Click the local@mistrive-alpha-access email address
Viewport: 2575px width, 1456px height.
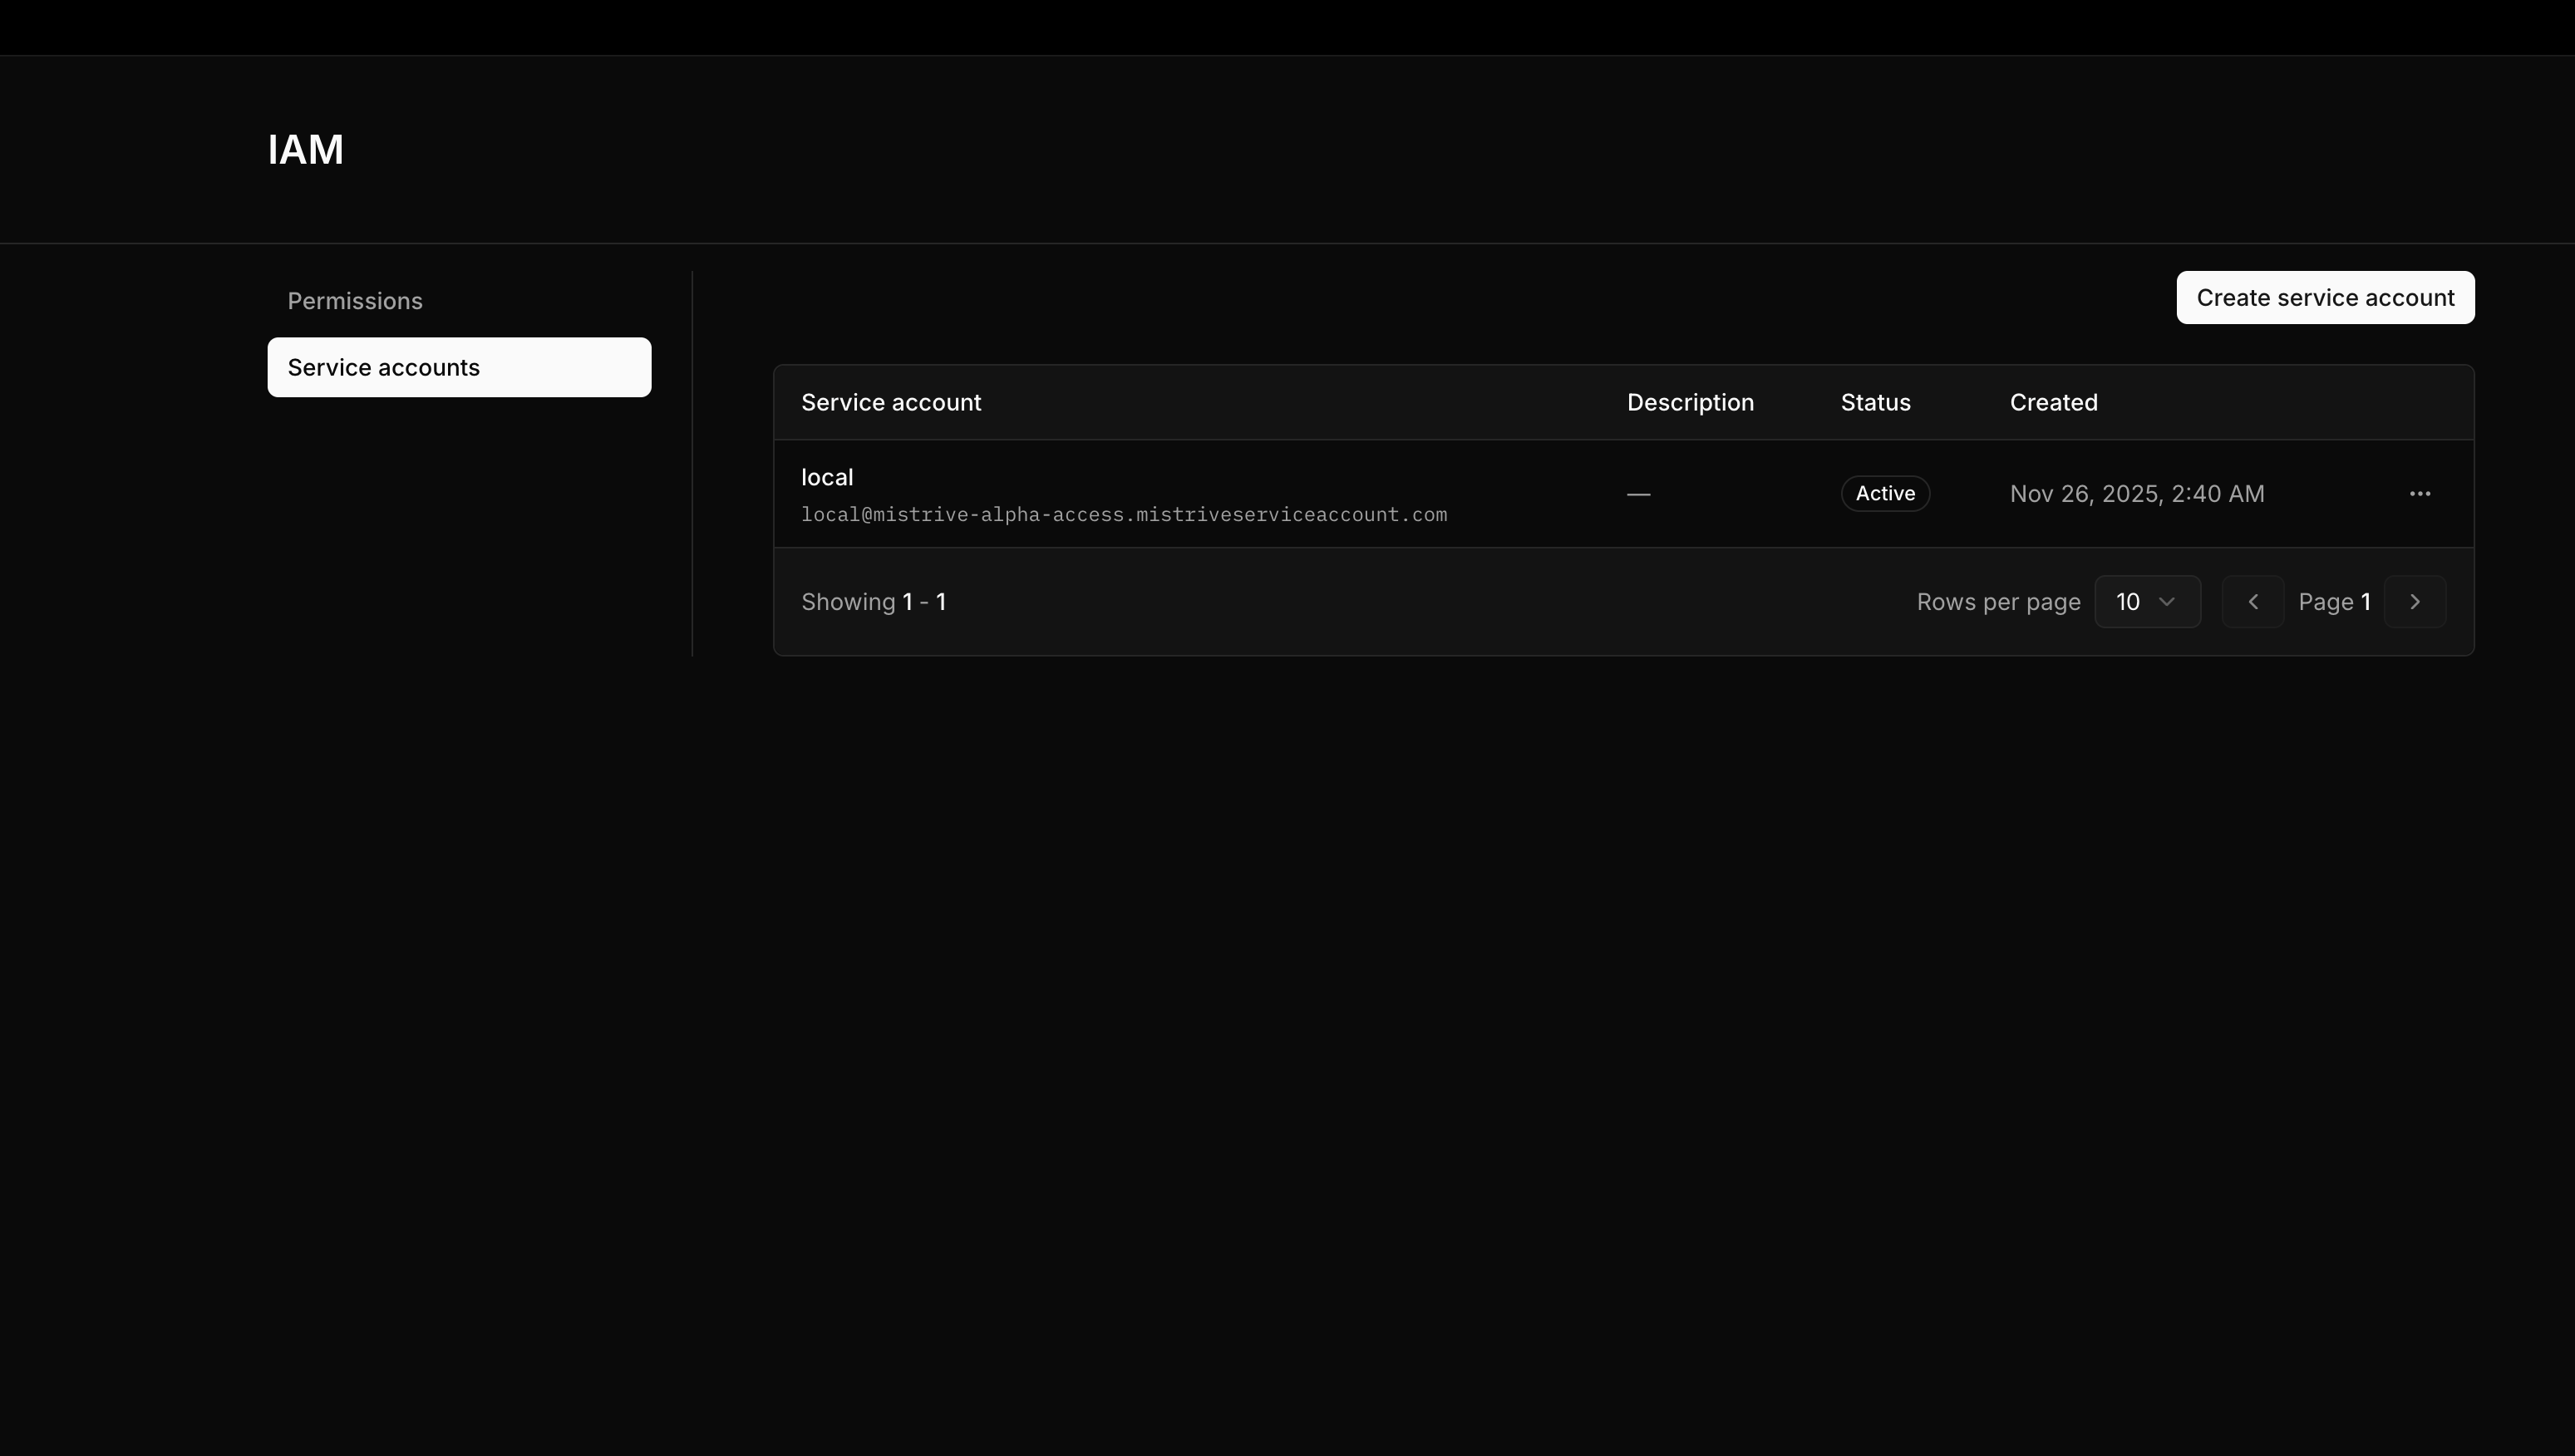[1123, 514]
